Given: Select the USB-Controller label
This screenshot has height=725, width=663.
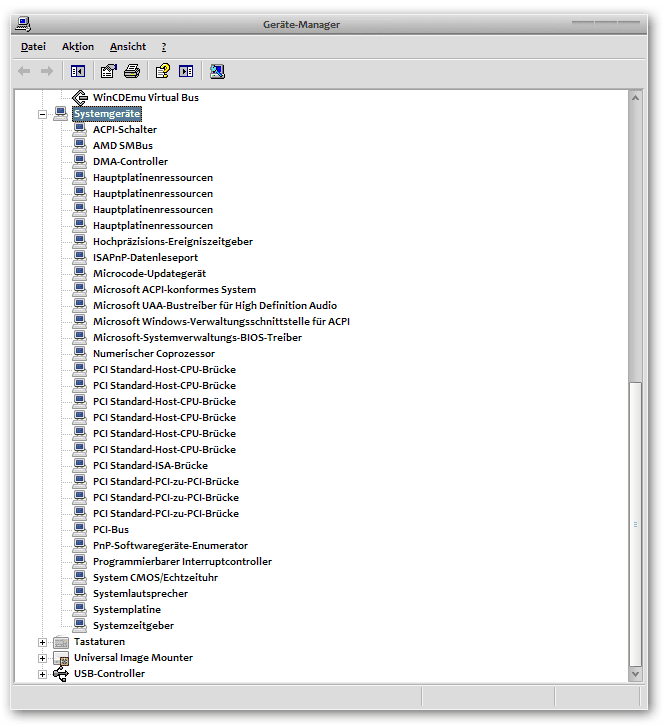Looking at the screenshot, I should pos(109,674).
